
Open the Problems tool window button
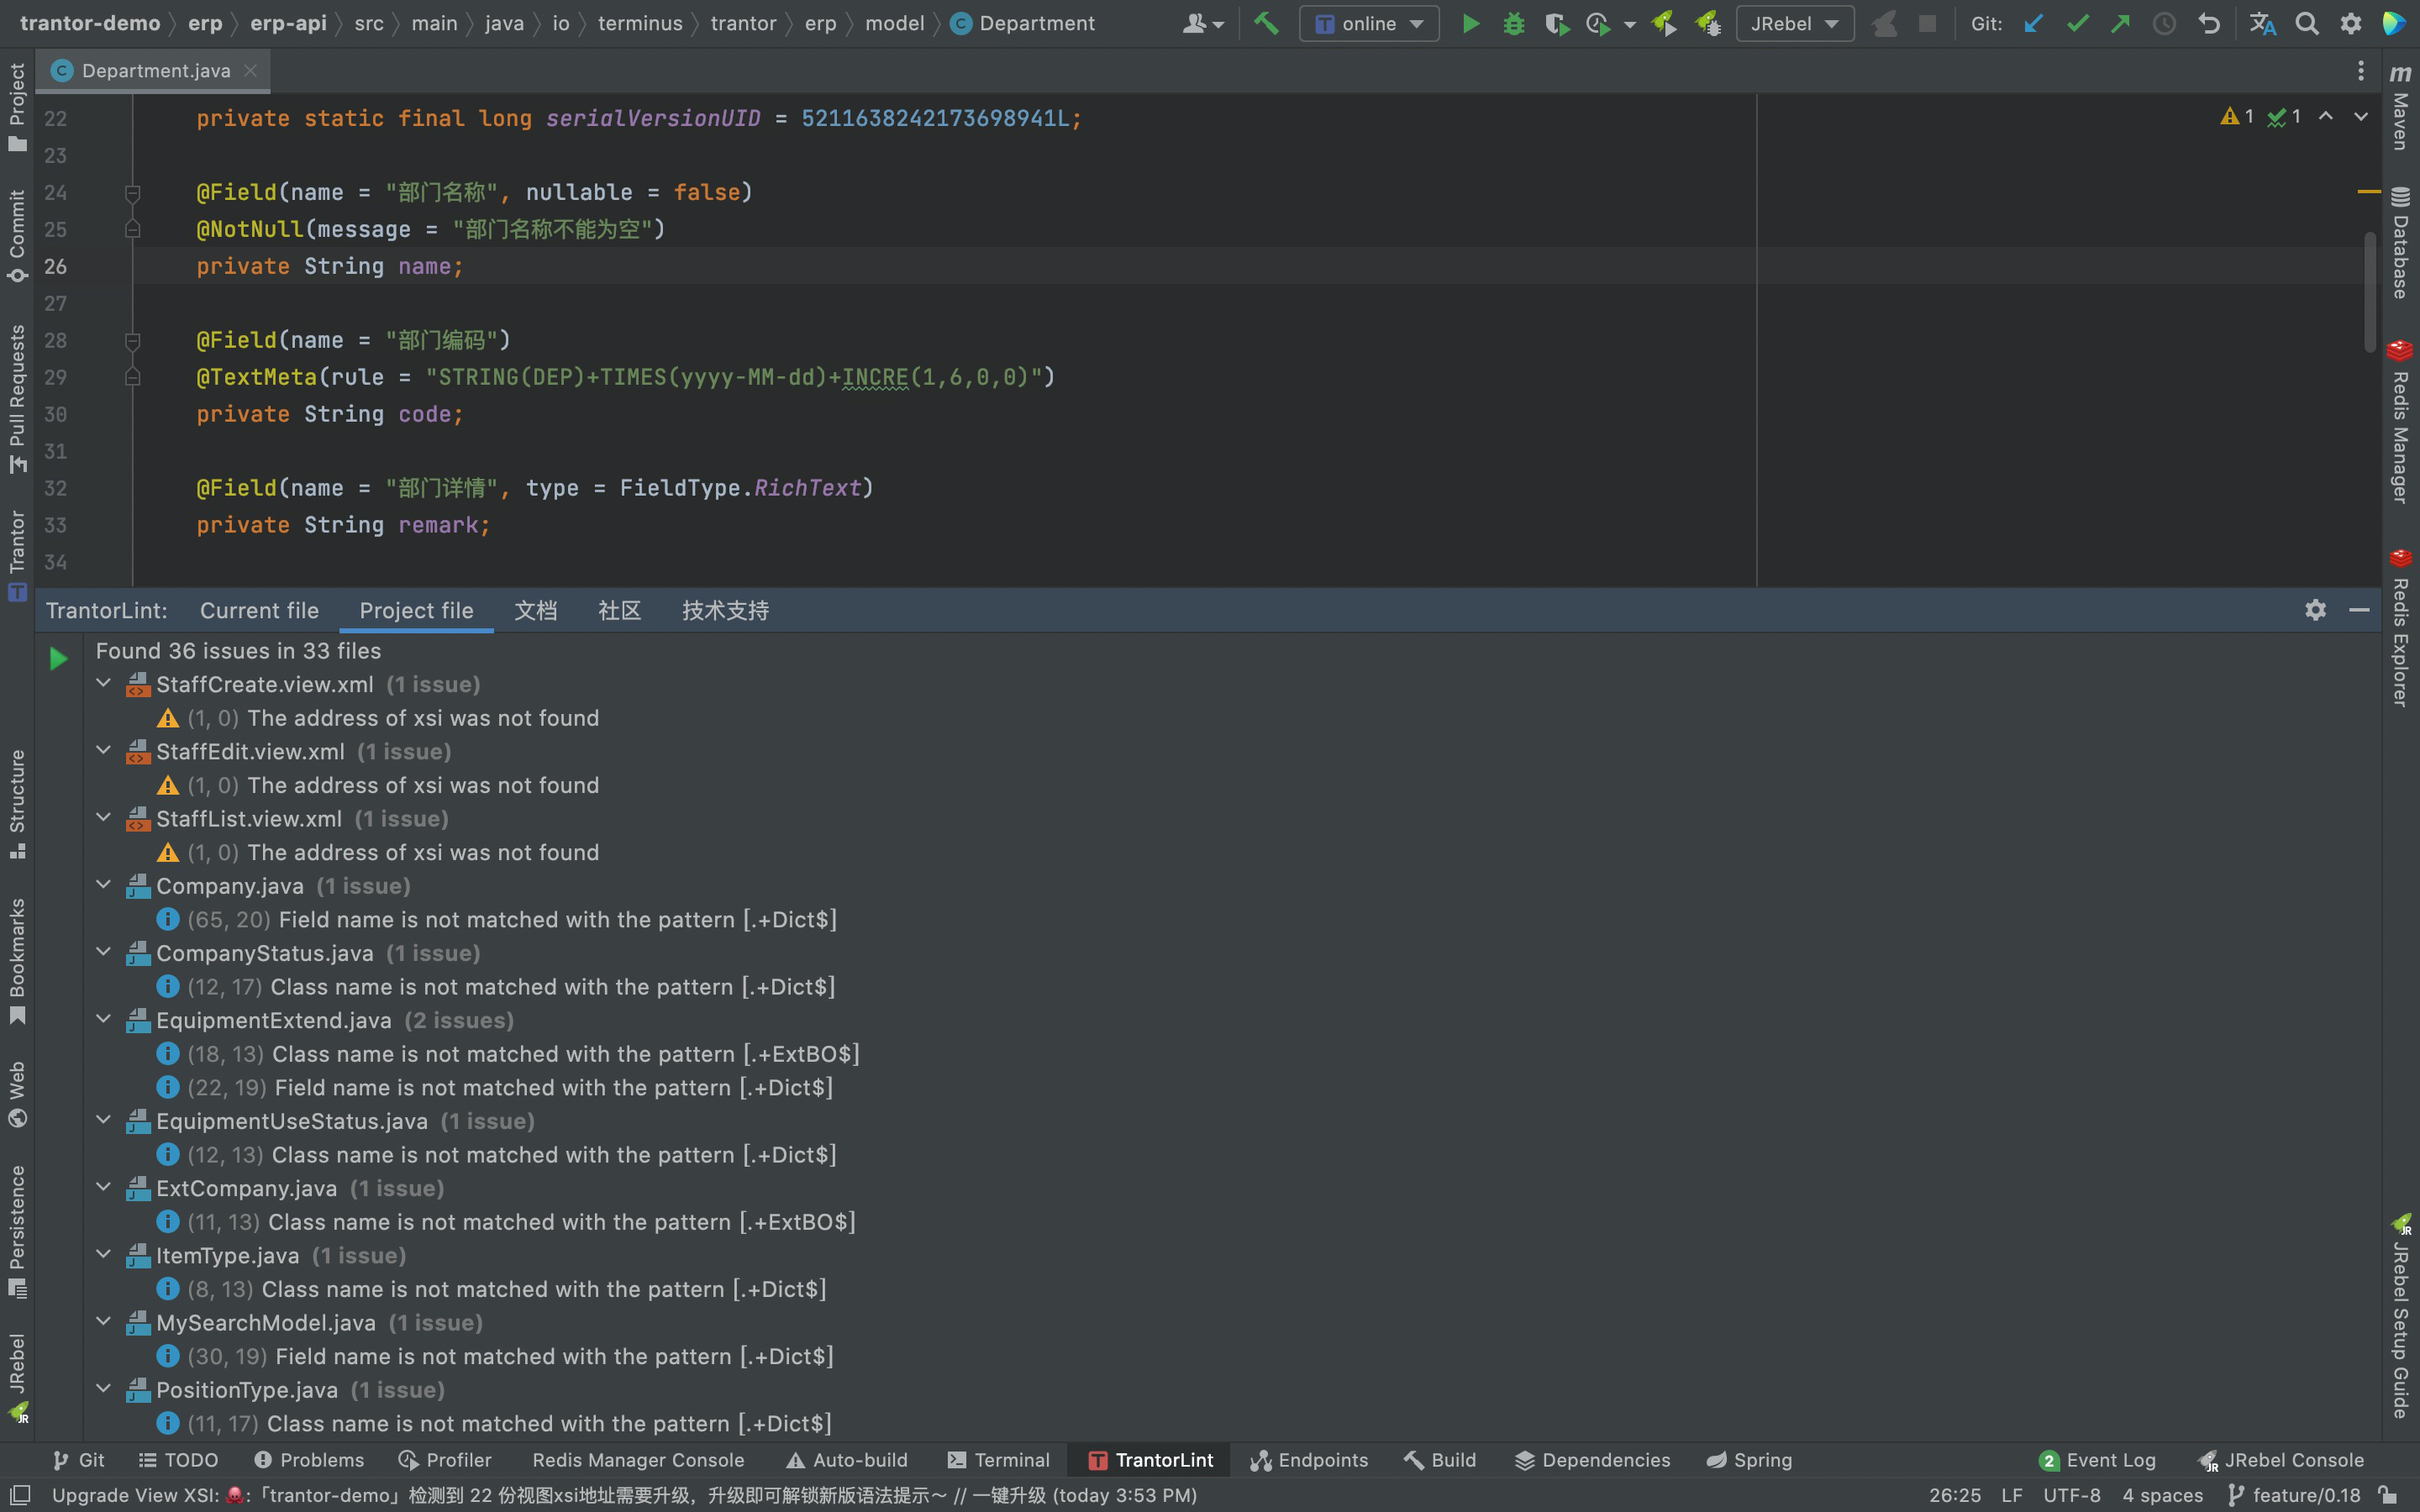click(309, 1460)
